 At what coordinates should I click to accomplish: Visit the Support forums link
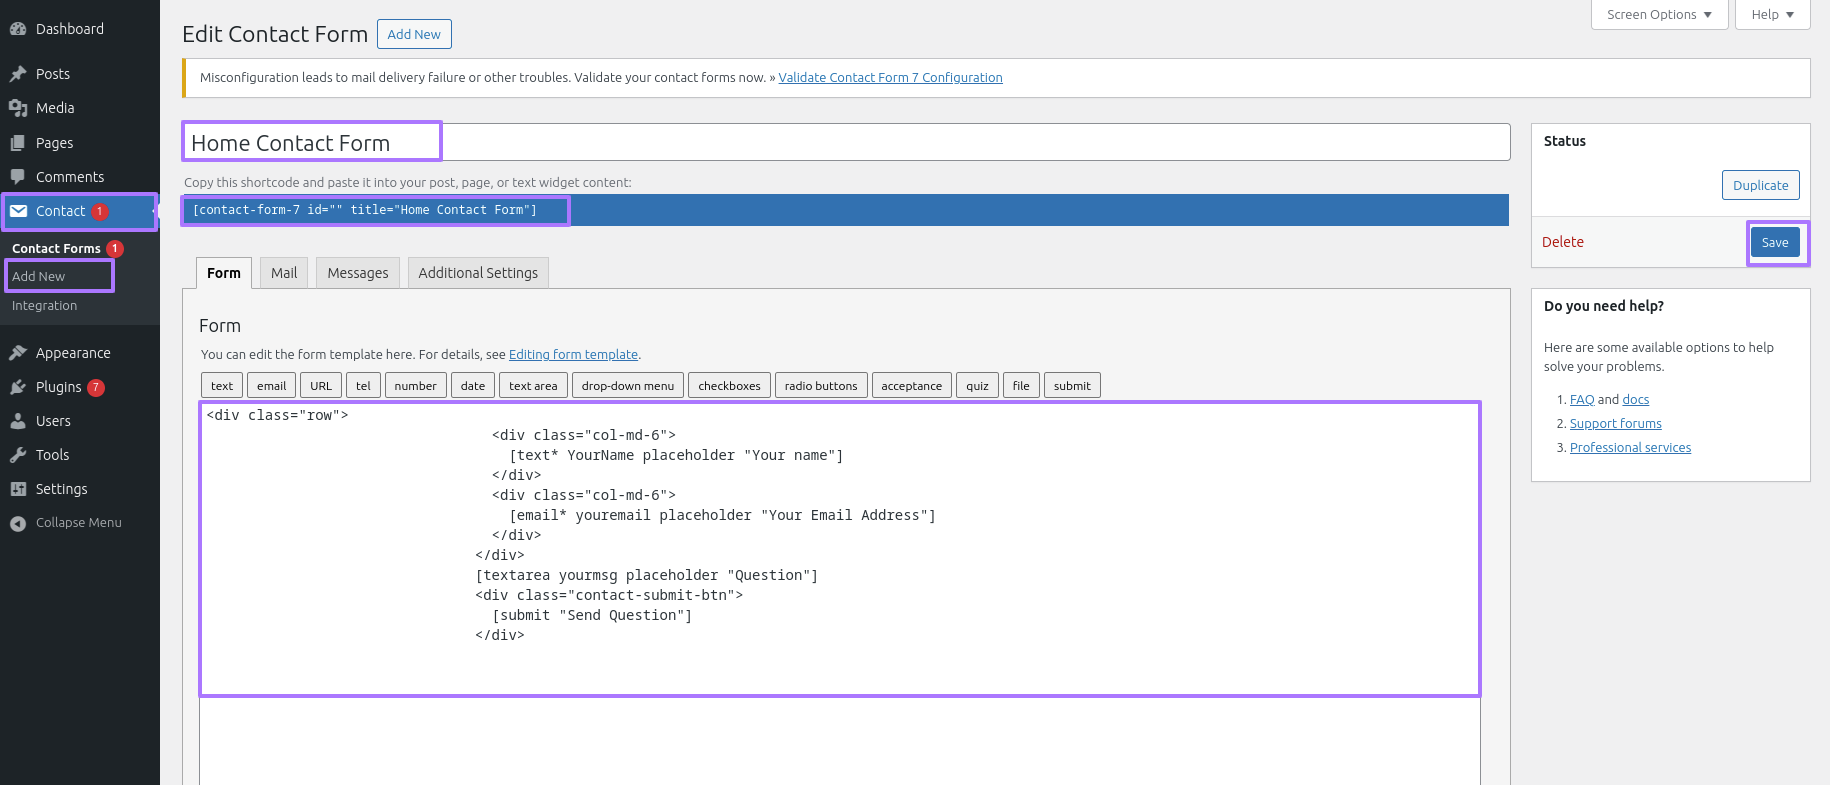point(1616,423)
